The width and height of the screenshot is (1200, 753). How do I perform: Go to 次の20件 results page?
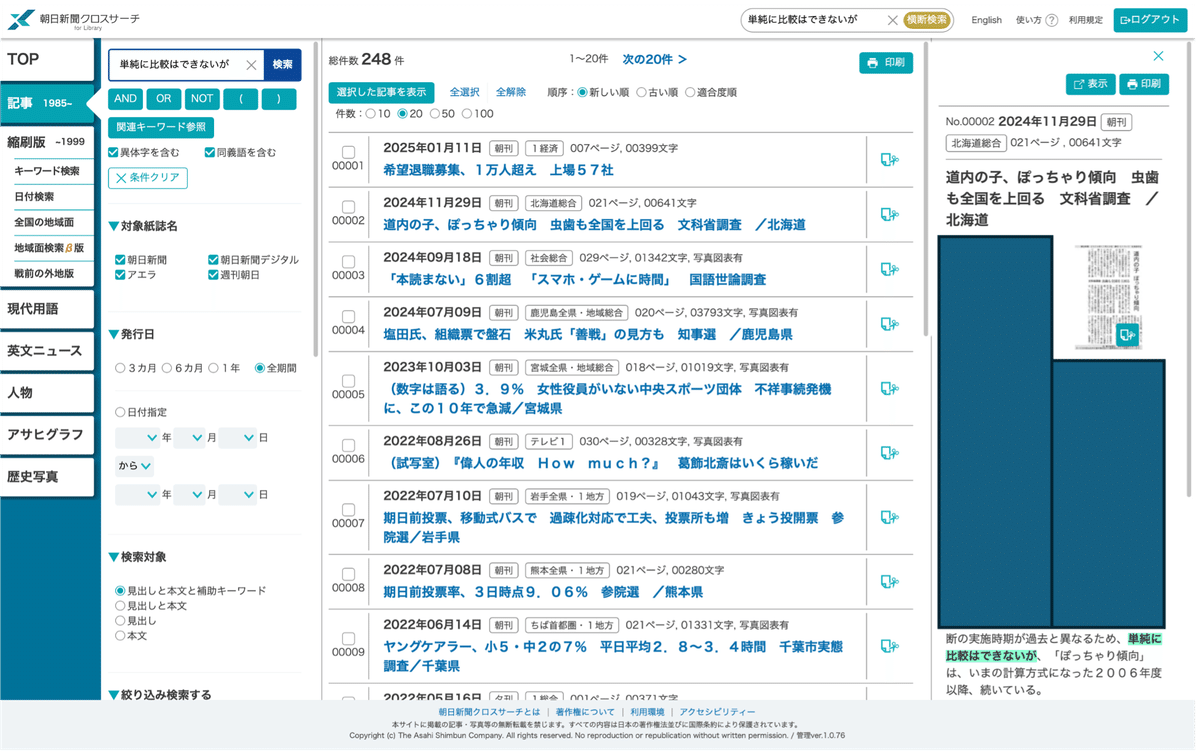(654, 60)
